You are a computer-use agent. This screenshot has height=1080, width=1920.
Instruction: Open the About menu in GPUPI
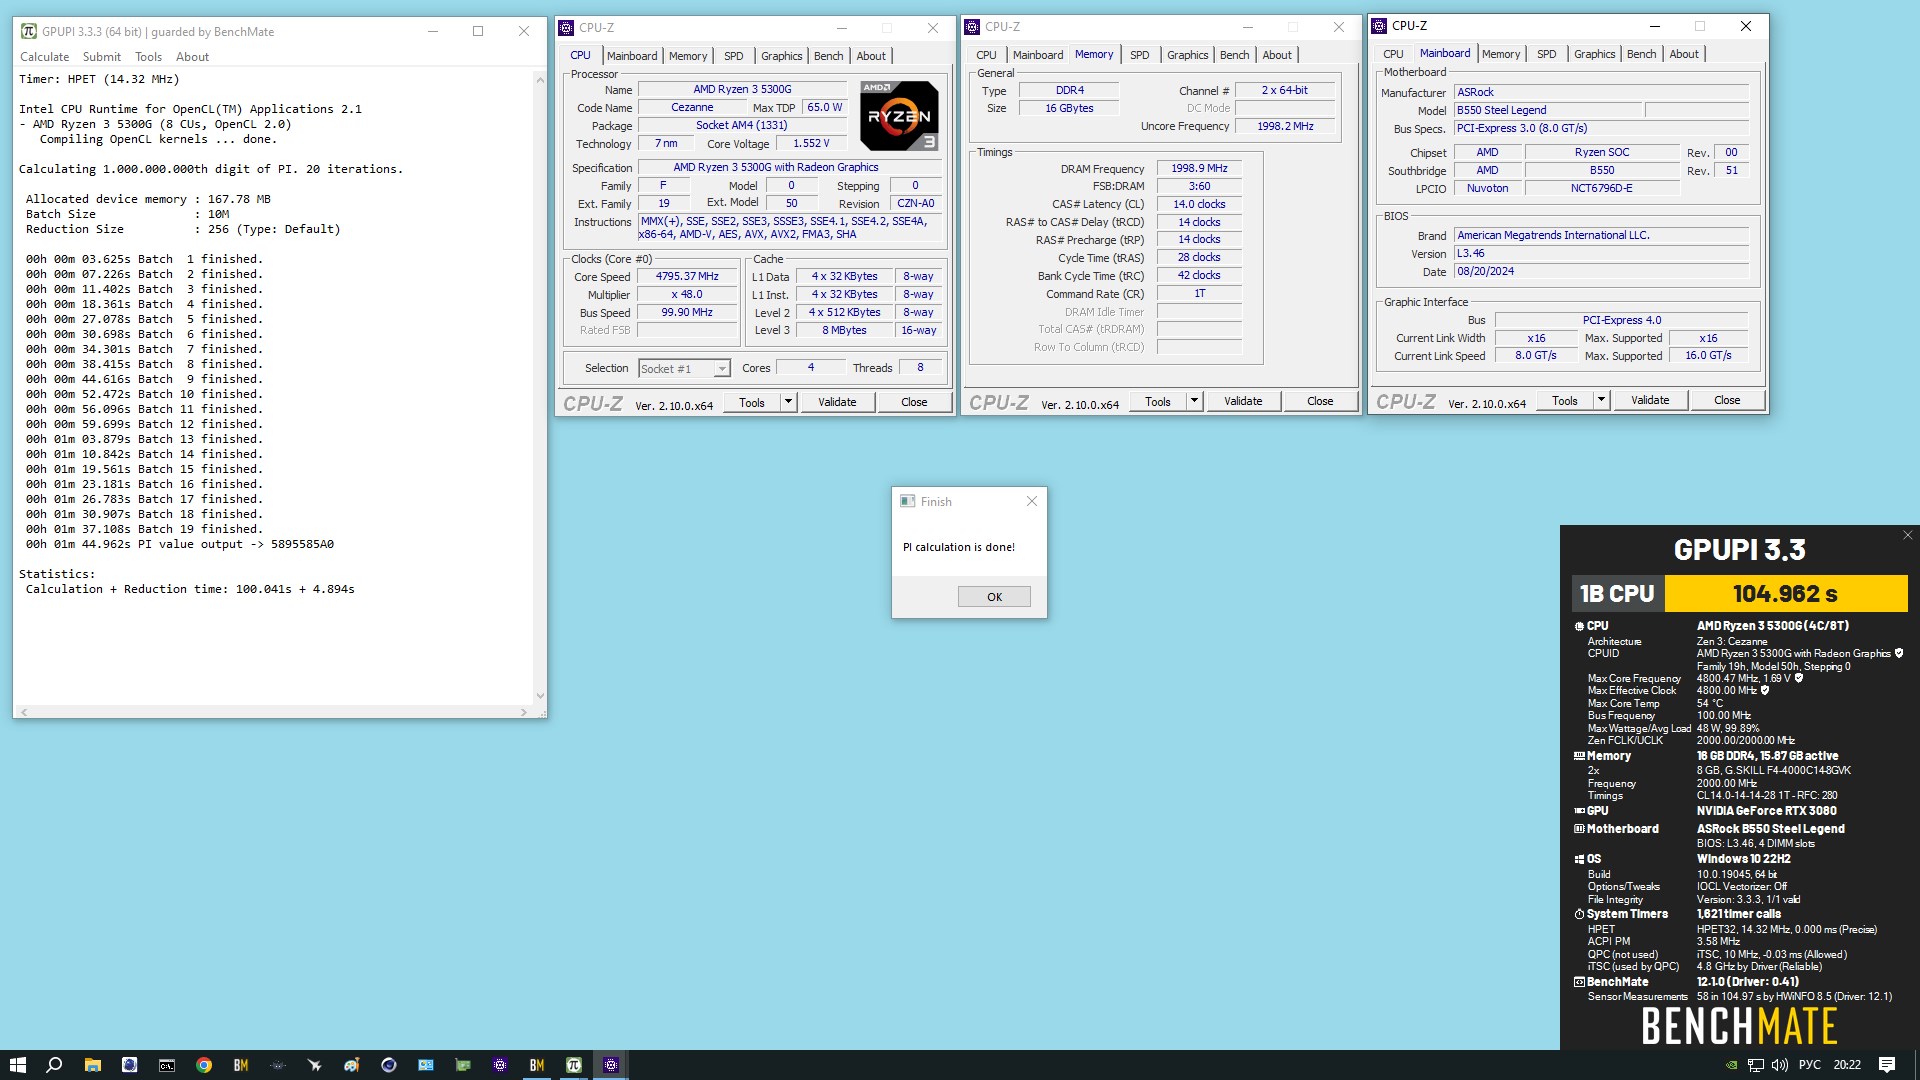[192, 57]
